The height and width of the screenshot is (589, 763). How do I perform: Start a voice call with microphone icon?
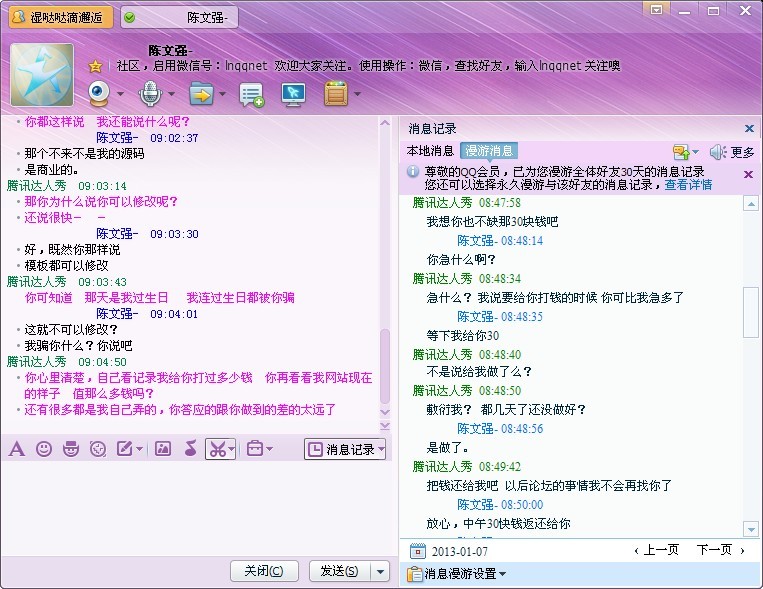coord(150,93)
